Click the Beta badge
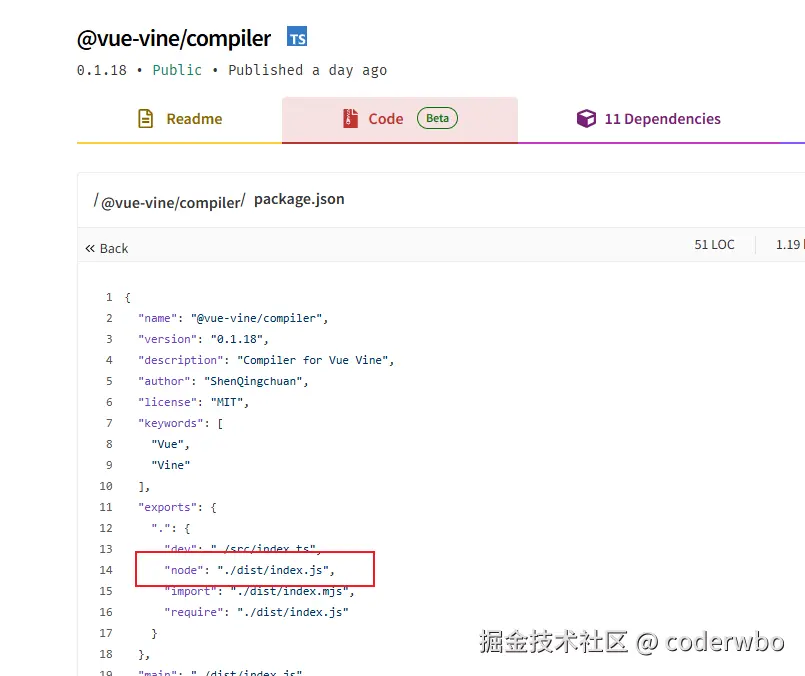This screenshot has width=805, height=676. point(437,118)
